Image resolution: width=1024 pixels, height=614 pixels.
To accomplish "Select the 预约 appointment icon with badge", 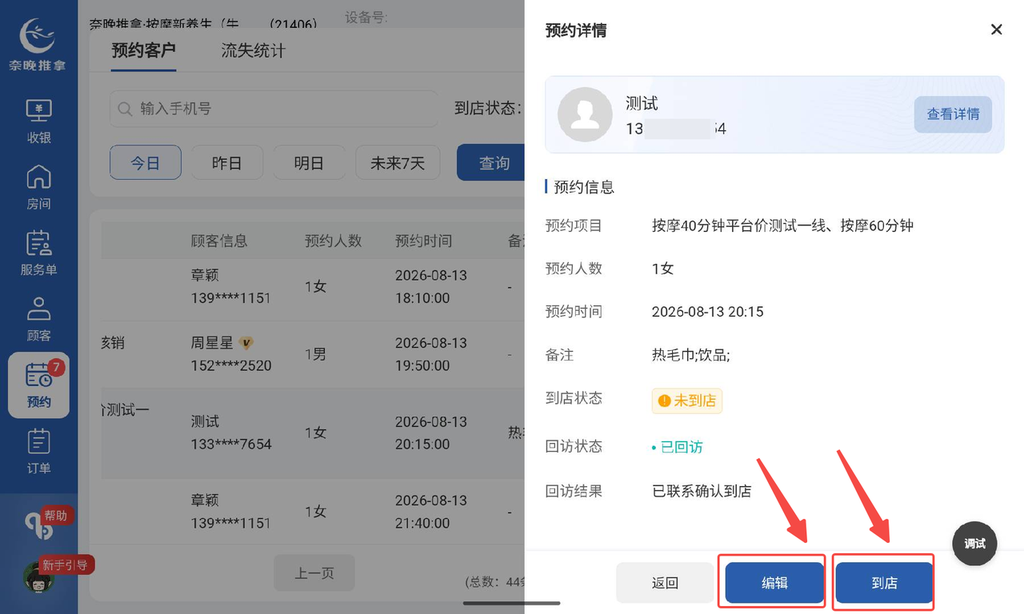I will coord(39,385).
